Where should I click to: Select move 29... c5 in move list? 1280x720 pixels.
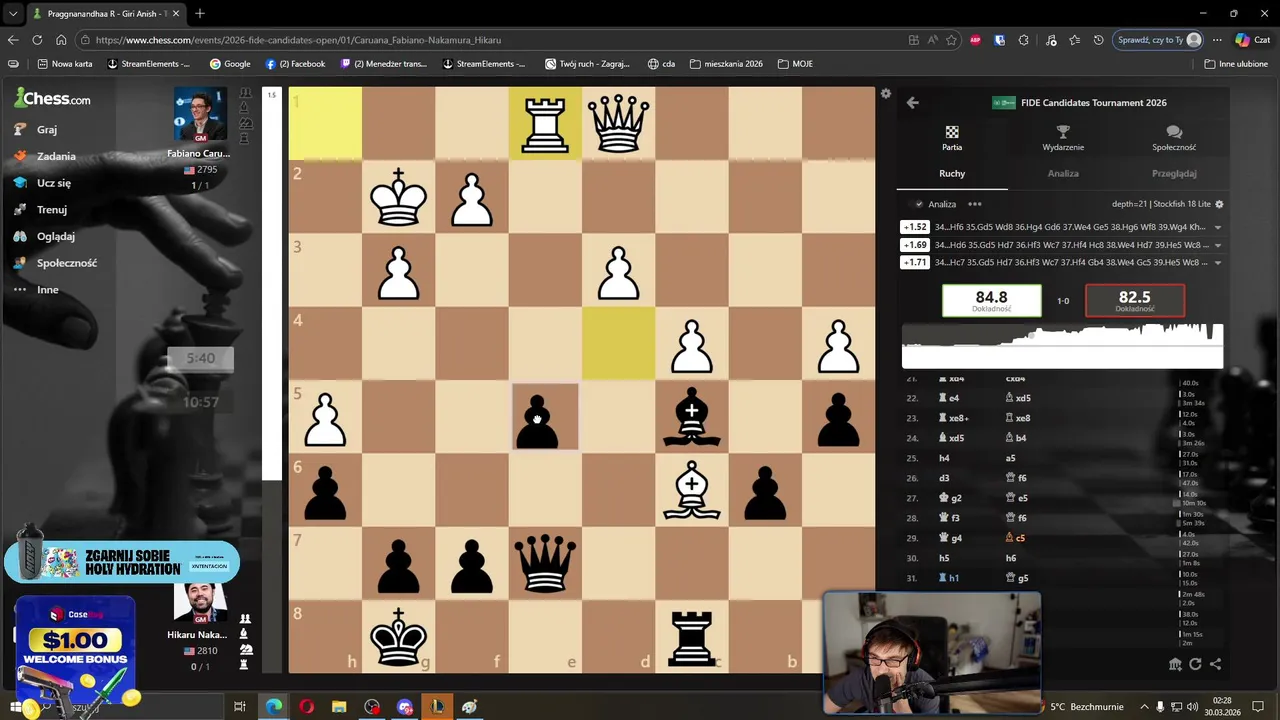coord(1016,538)
